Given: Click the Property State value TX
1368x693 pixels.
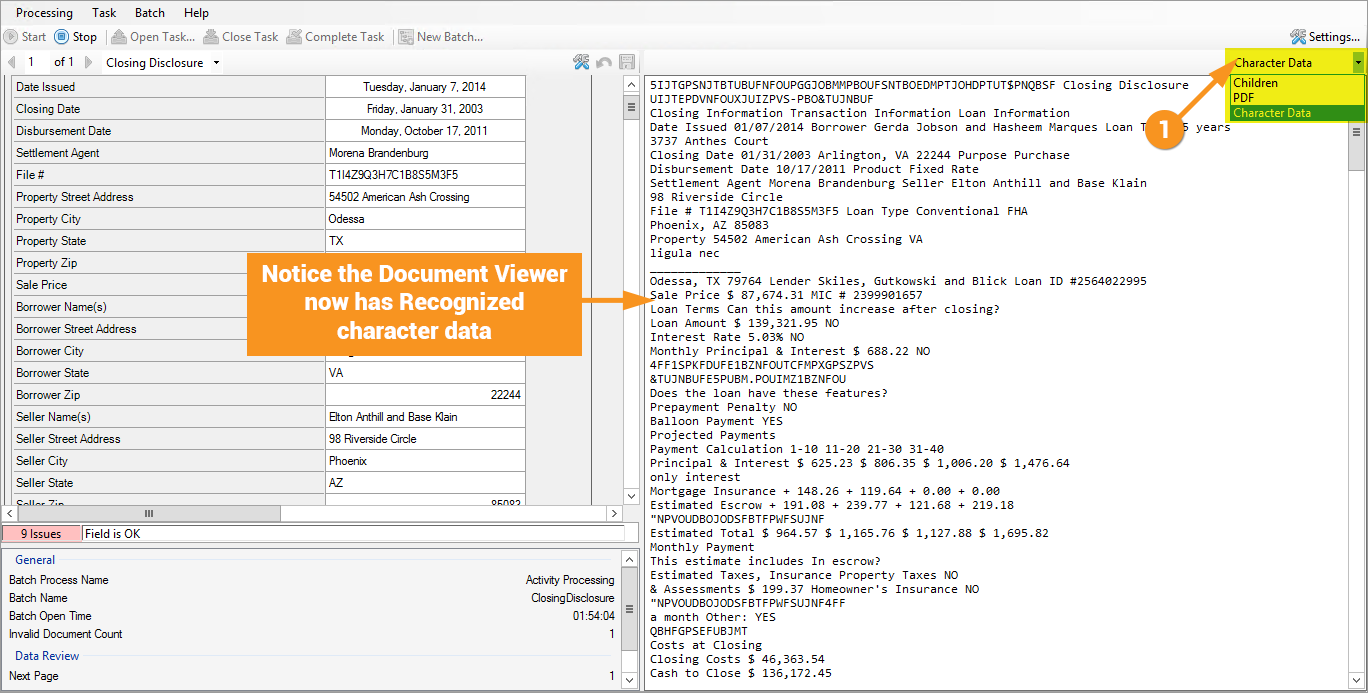Looking at the screenshot, I should tap(425, 241).
